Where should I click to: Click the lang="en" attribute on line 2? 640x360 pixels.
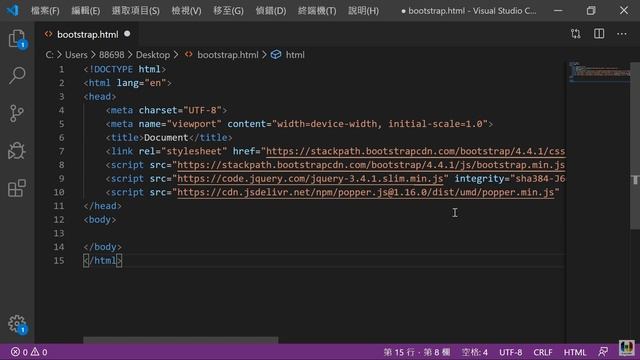click(141, 83)
